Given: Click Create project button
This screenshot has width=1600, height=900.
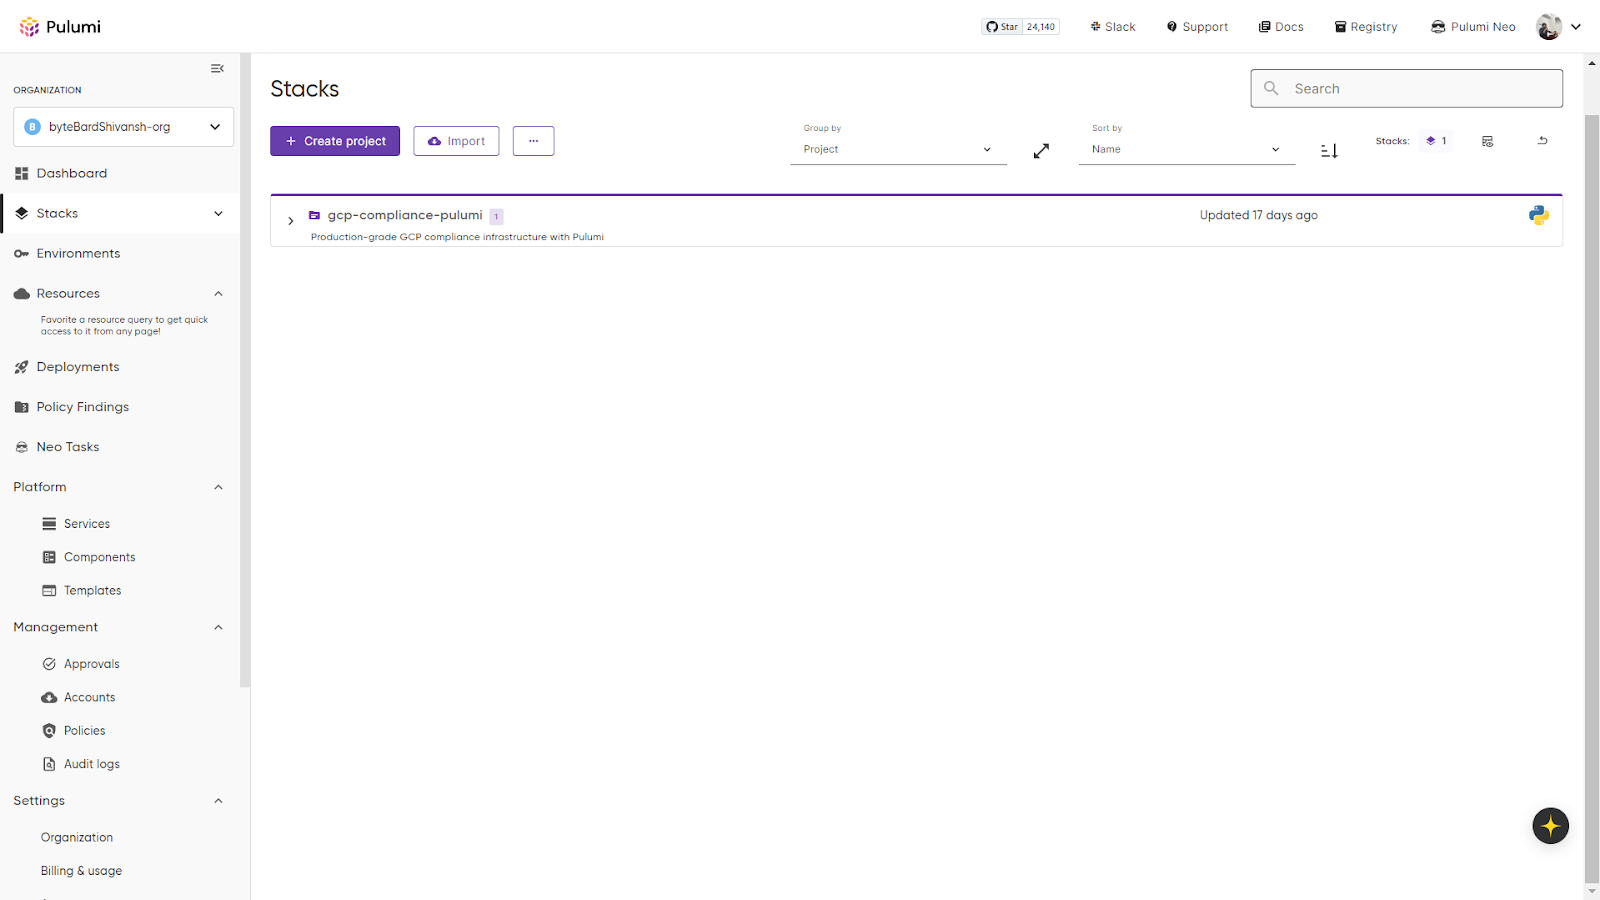Looking at the screenshot, I should [335, 141].
